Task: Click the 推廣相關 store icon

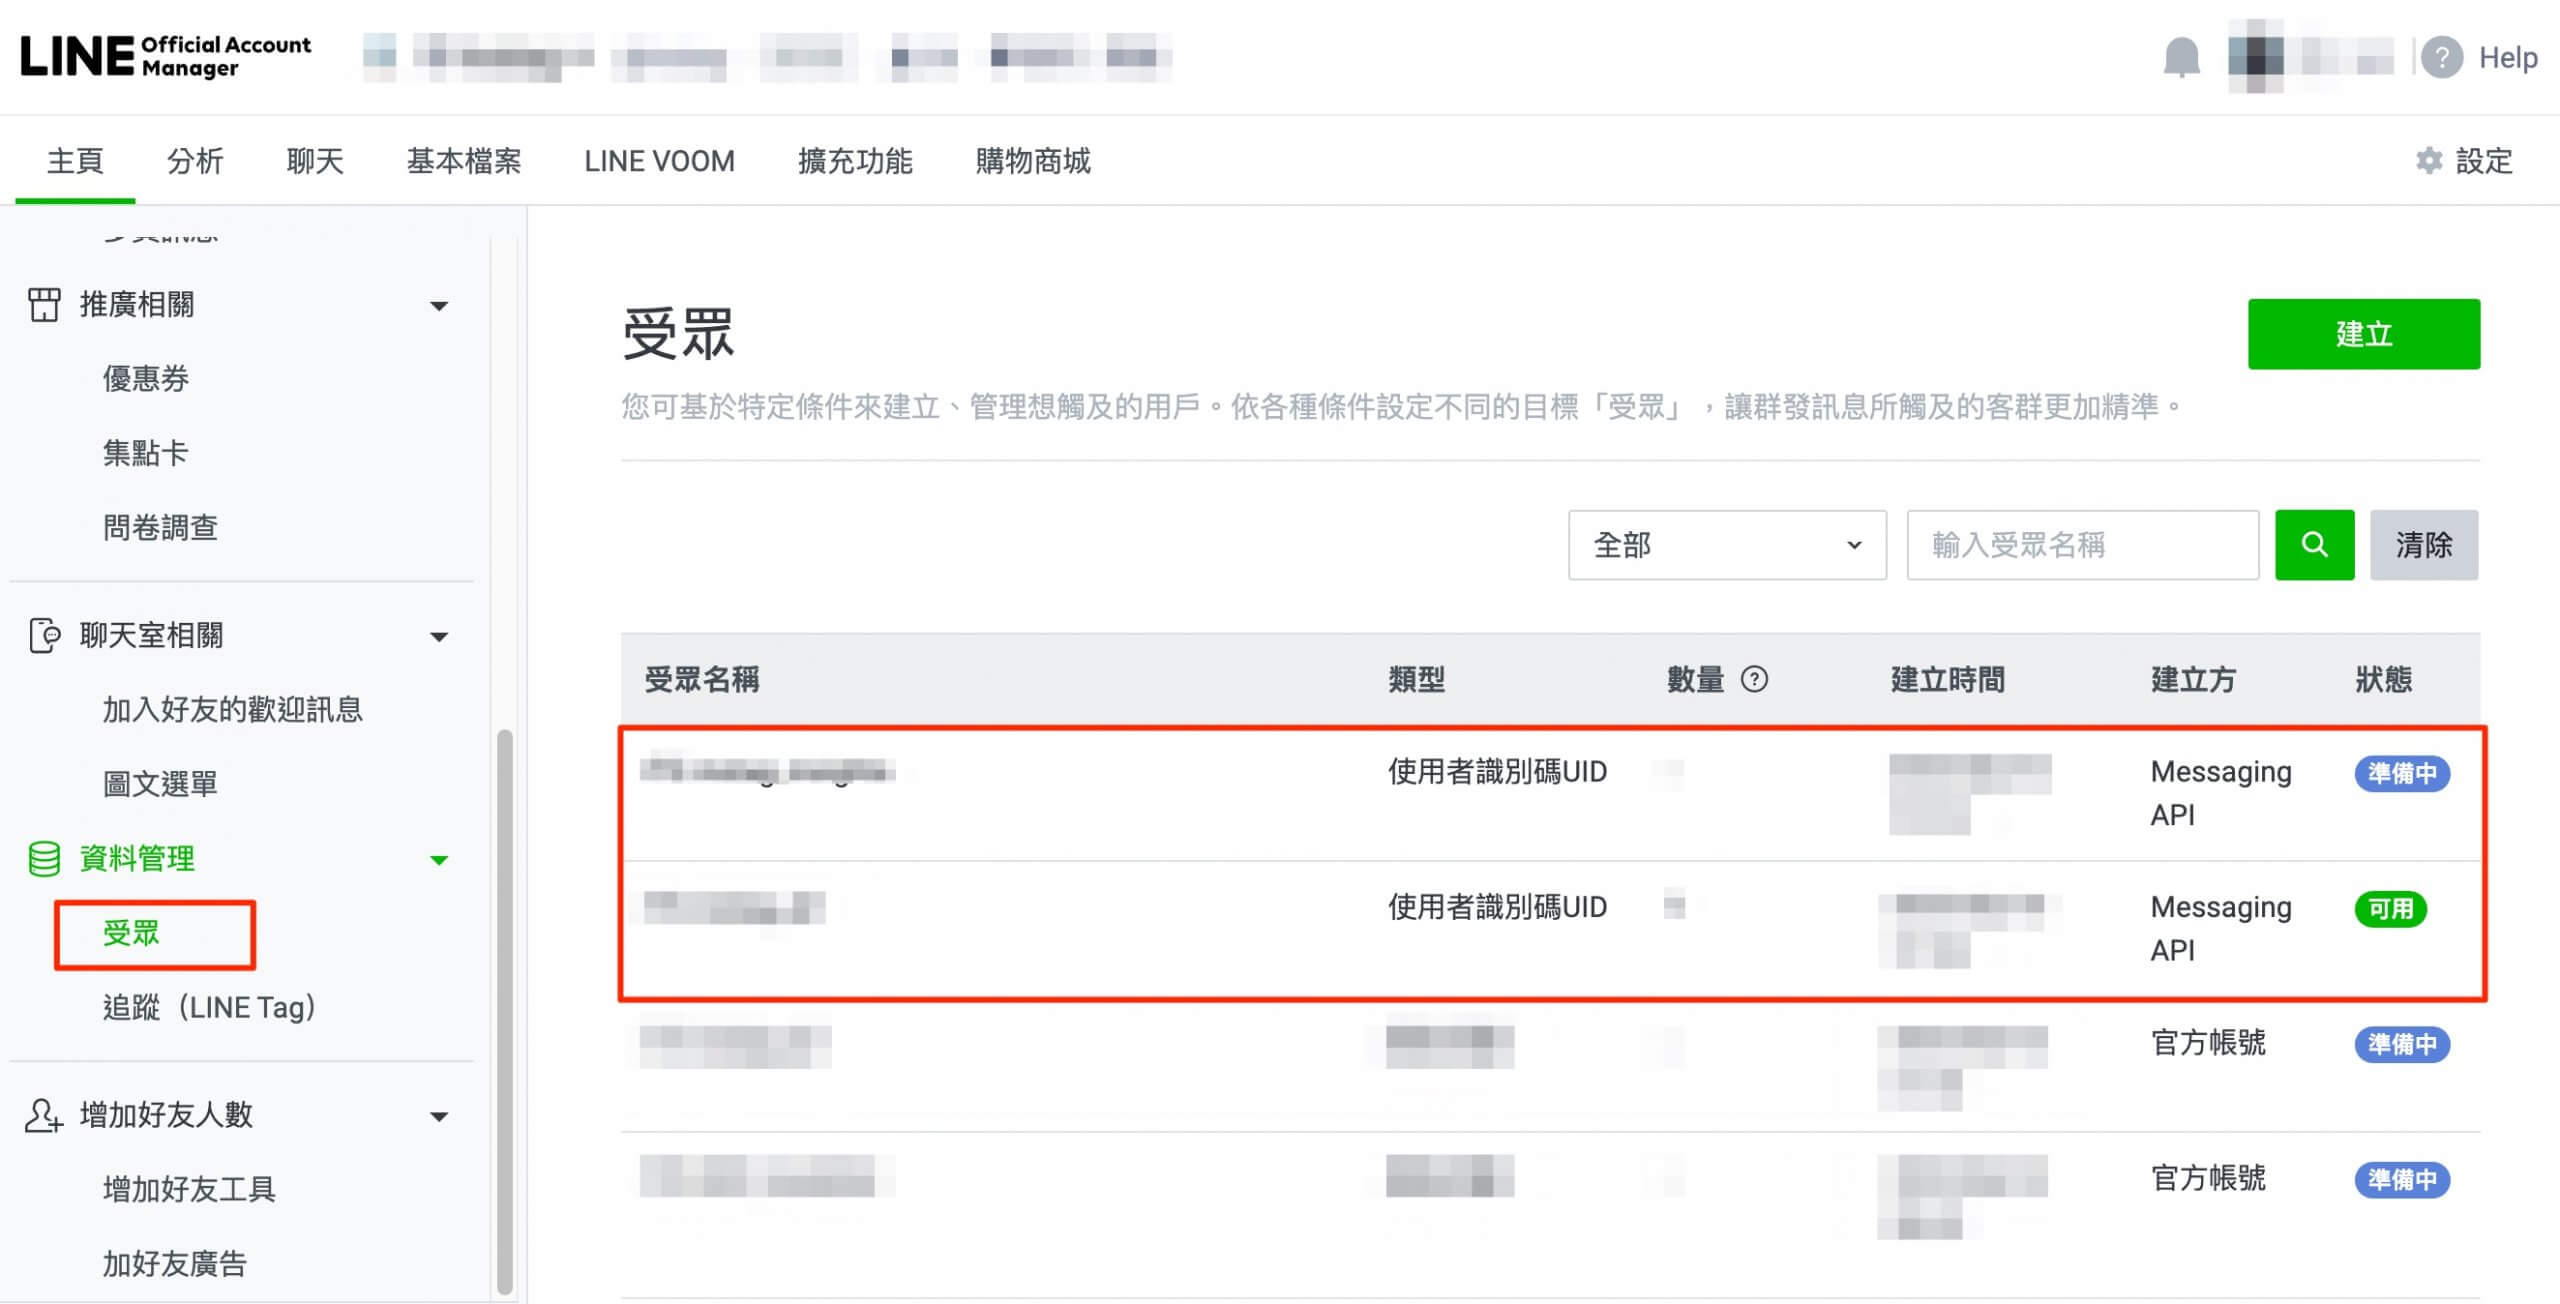Action: pos(43,305)
